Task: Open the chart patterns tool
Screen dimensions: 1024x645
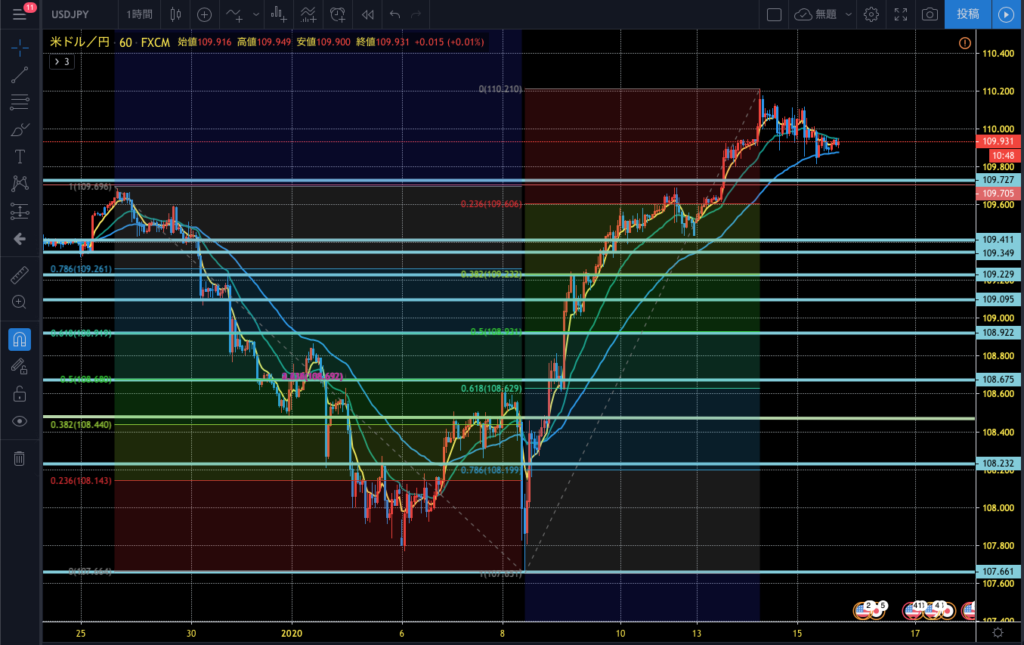Action: point(20,183)
